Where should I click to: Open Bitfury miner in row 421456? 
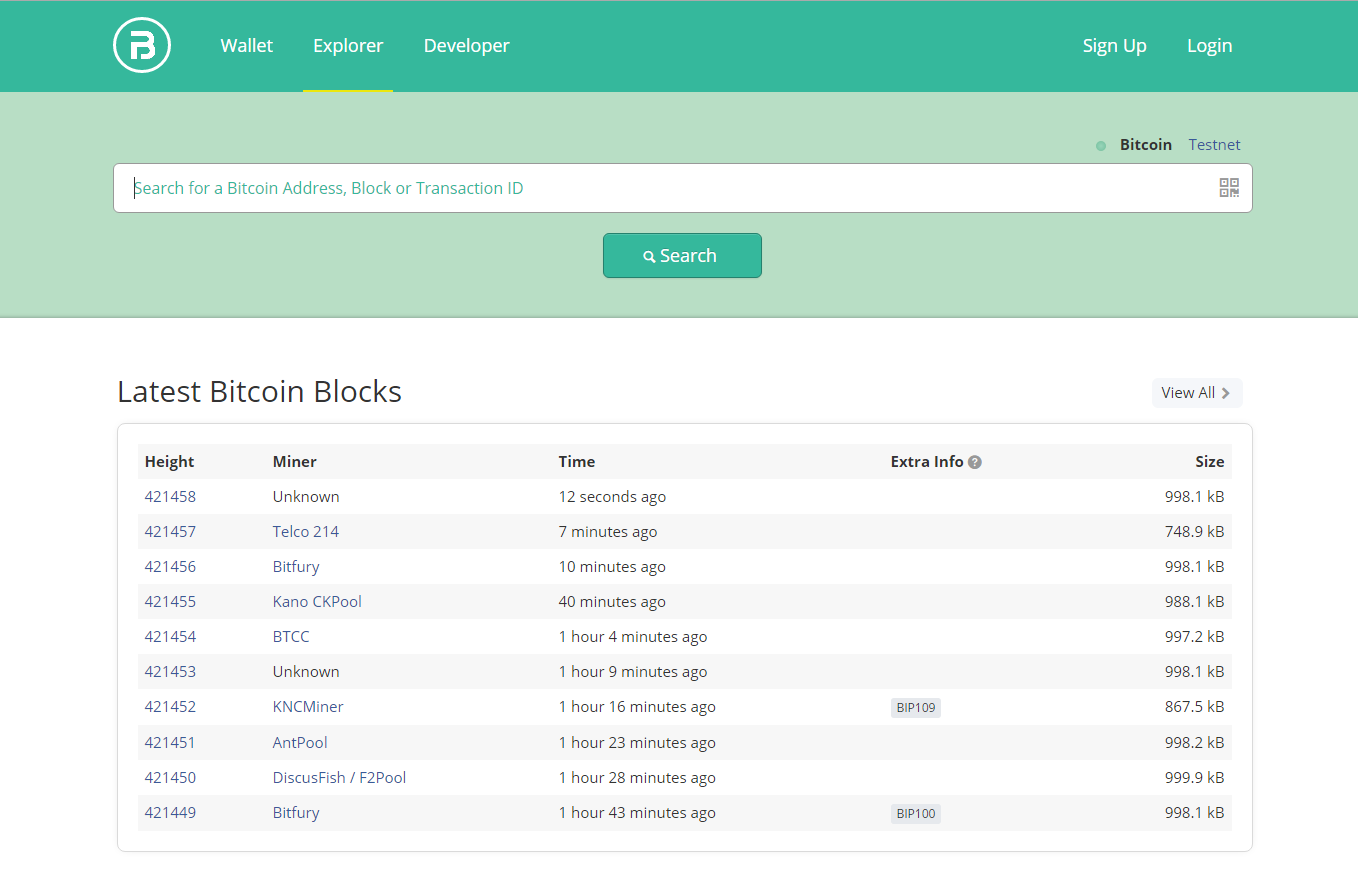click(x=296, y=567)
